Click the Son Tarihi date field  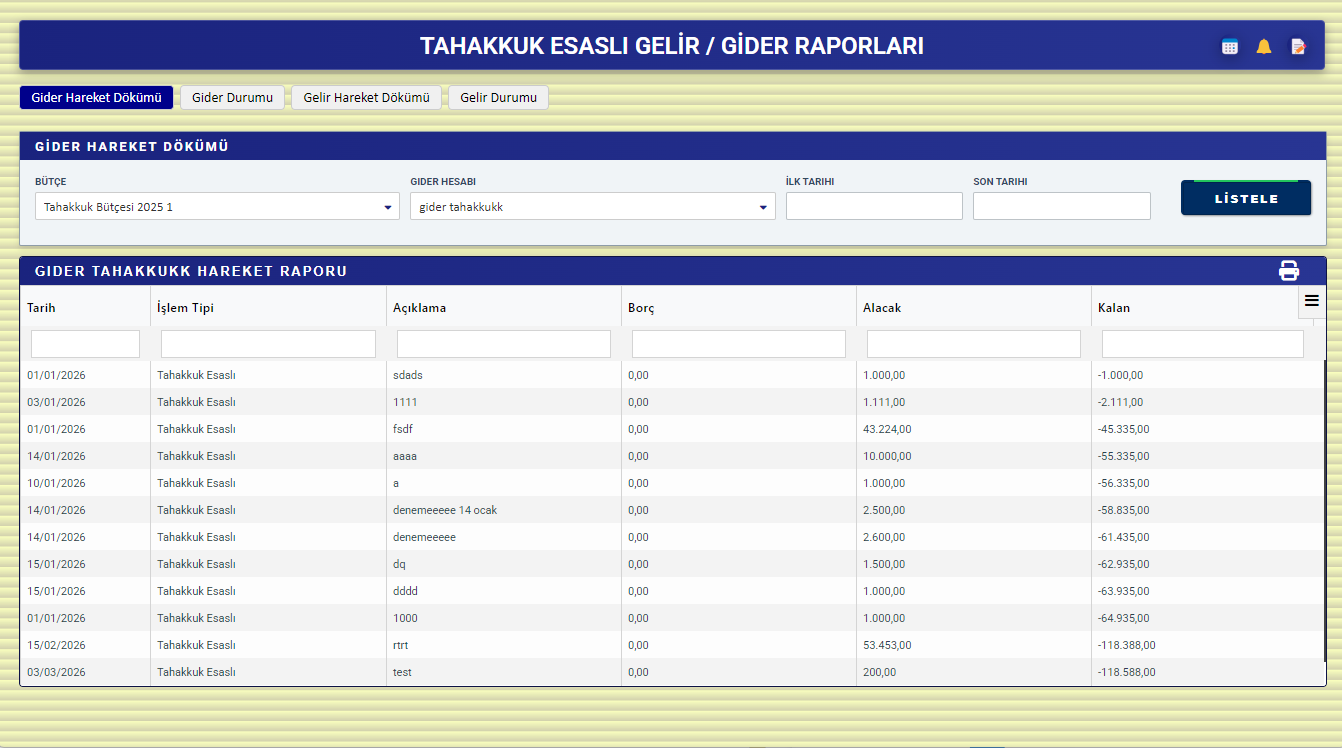click(1061, 206)
